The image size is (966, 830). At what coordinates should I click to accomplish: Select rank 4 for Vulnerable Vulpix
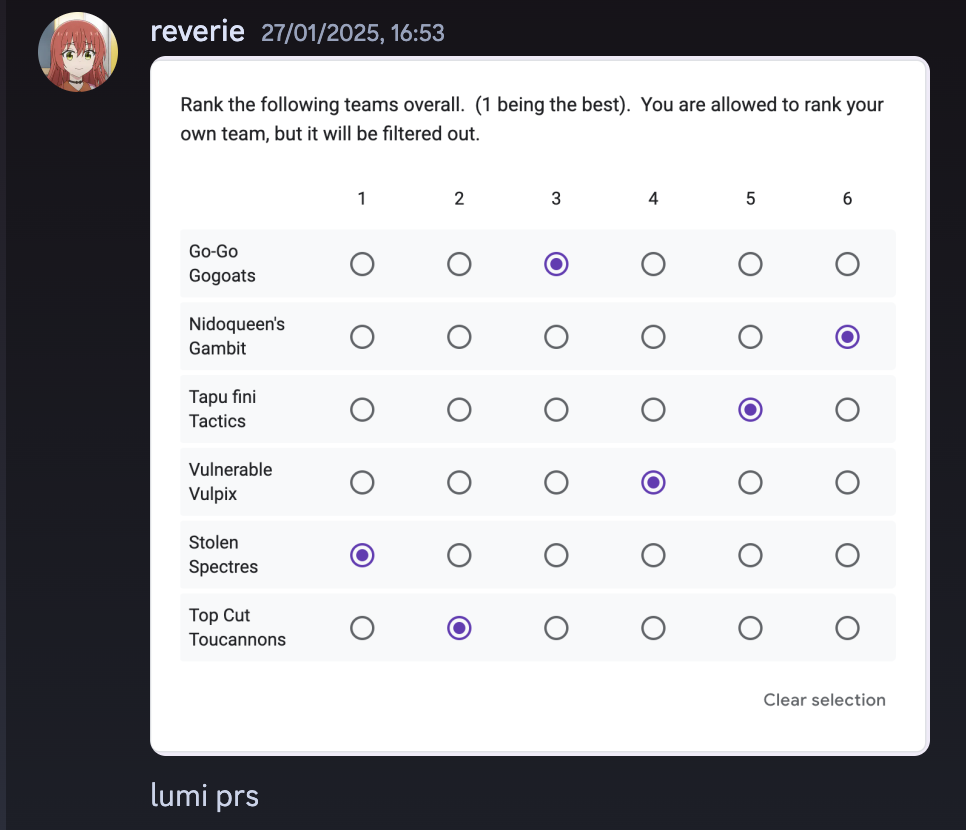pos(653,482)
